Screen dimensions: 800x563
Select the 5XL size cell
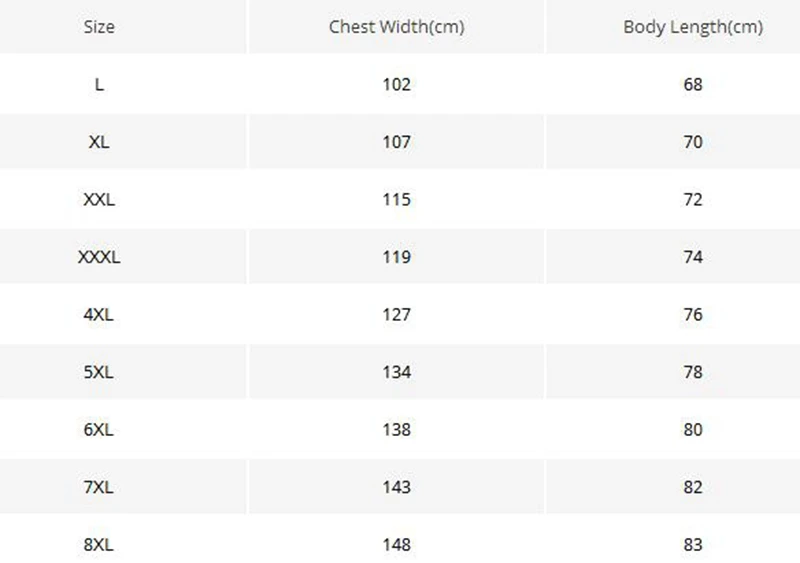(x=99, y=372)
